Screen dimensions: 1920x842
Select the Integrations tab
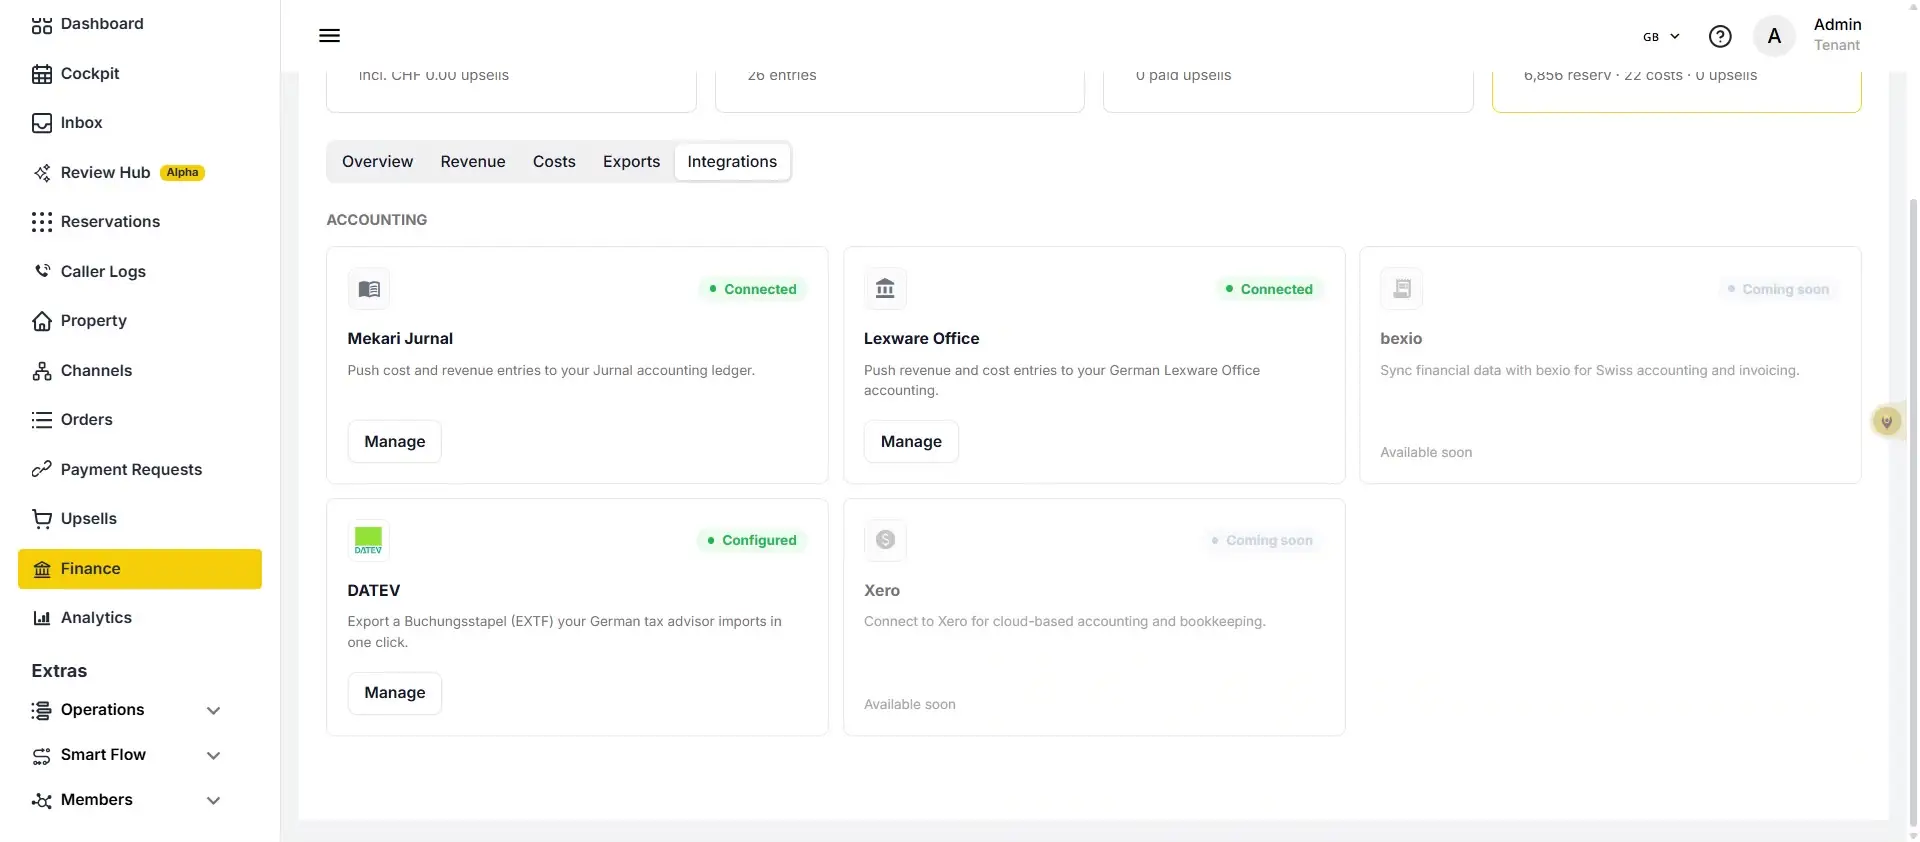pos(732,162)
